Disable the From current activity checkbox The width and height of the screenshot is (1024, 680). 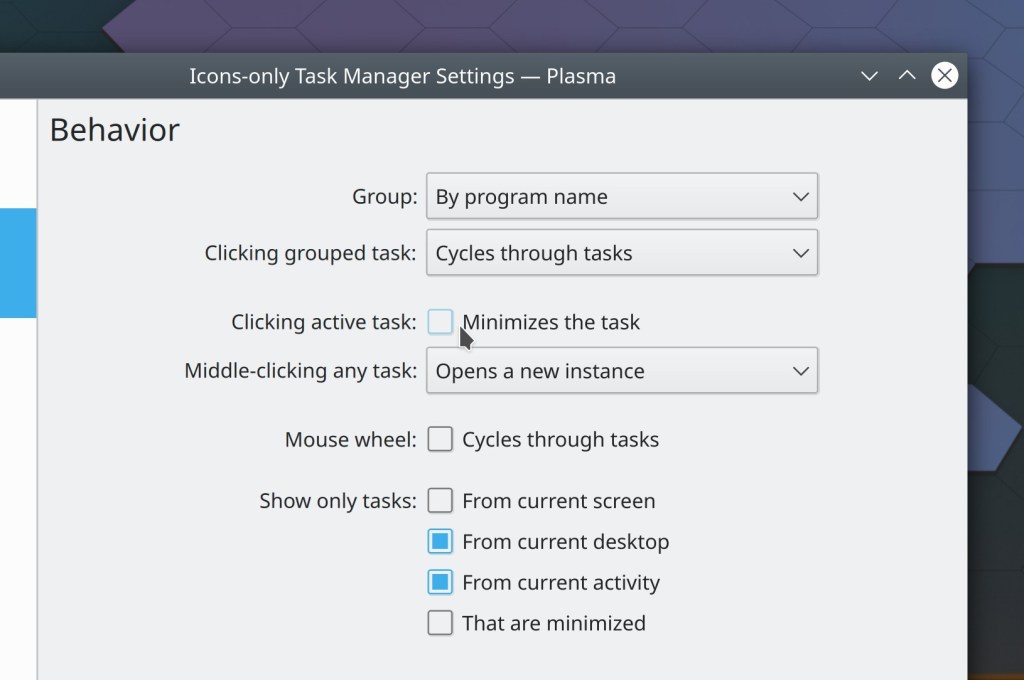pyautogui.click(x=440, y=583)
